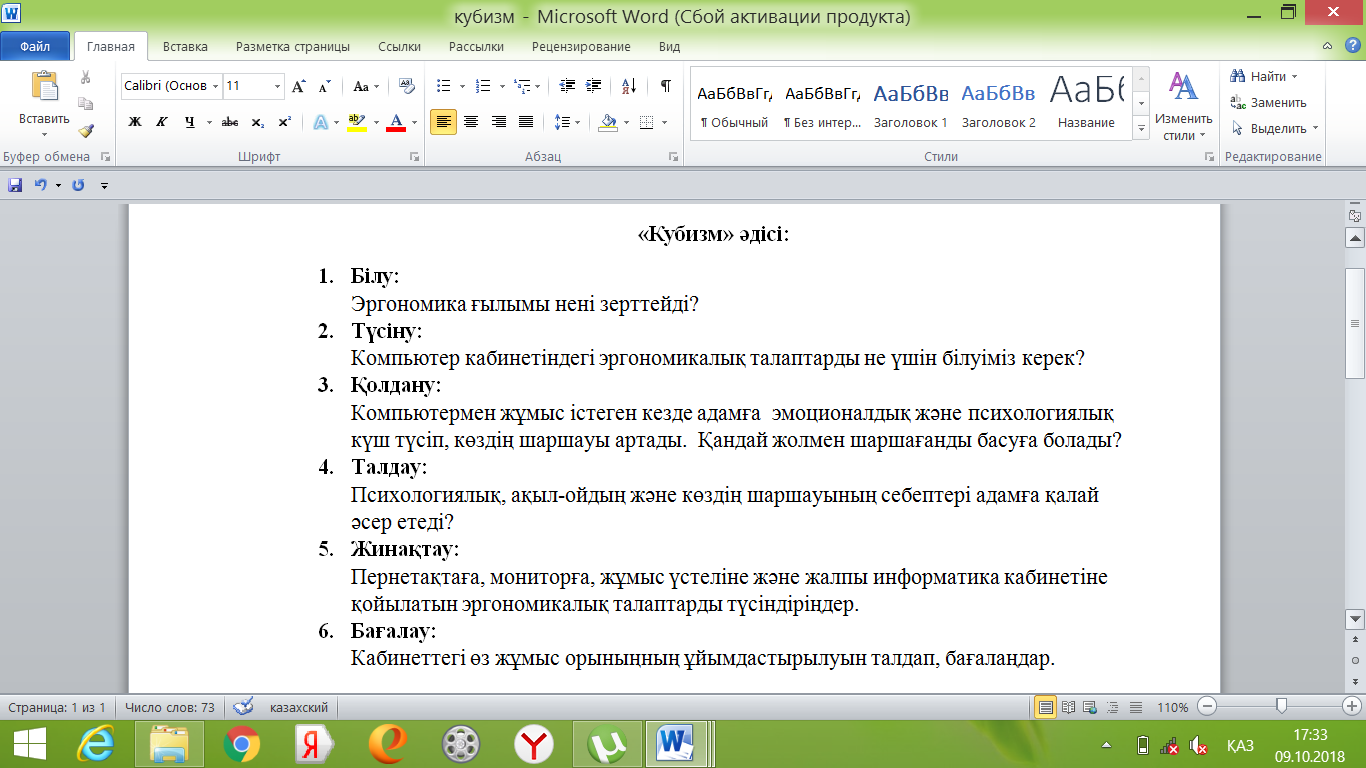Open Internet Explorer from the taskbar
The height and width of the screenshot is (768, 1366).
pyautogui.click(x=96, y=744)
